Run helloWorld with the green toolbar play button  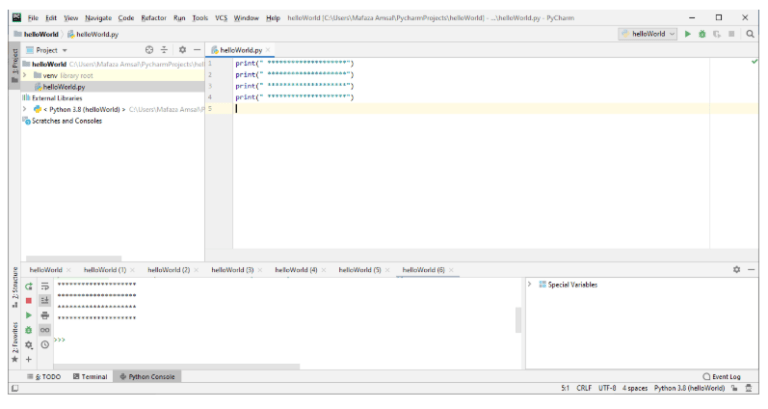(686, 34)
